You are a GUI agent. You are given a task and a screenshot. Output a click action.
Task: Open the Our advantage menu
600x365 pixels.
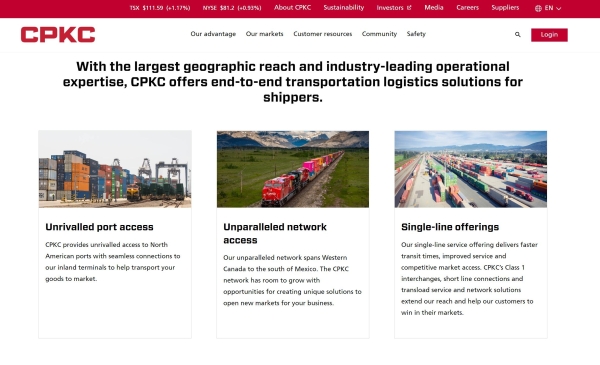pos(213,34)
